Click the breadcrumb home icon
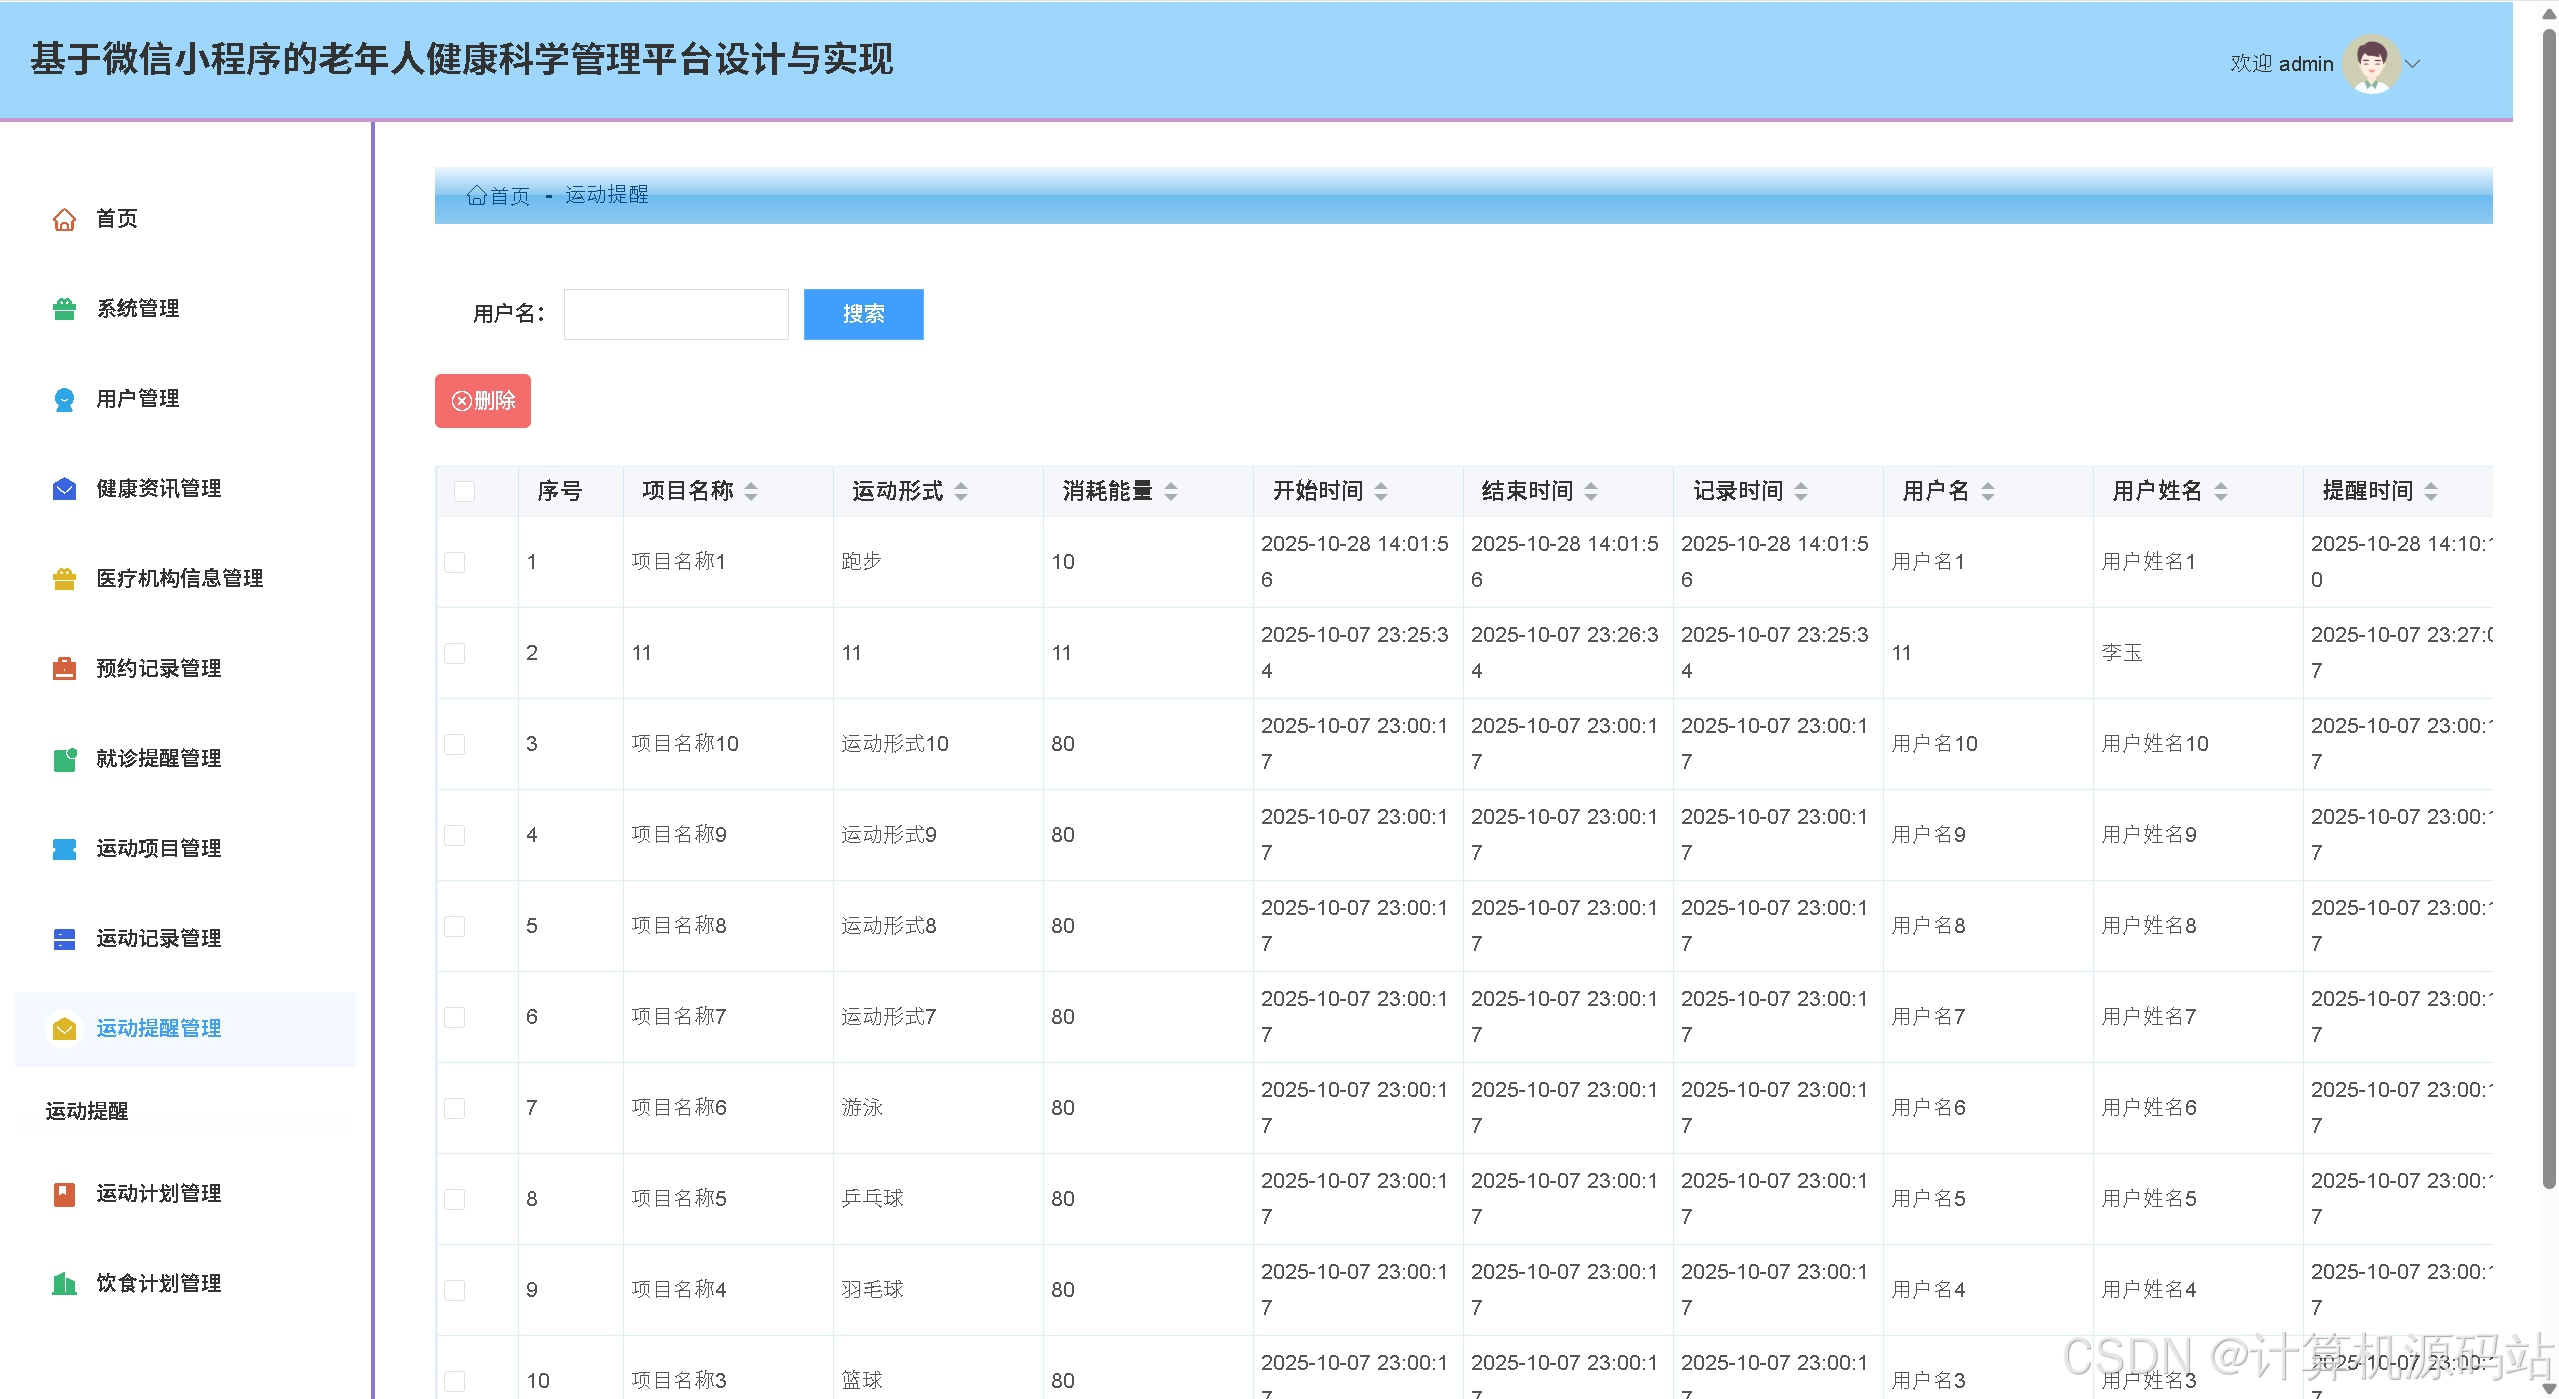This screenshot has height=1399, width=2559. (x=477, y=196)
